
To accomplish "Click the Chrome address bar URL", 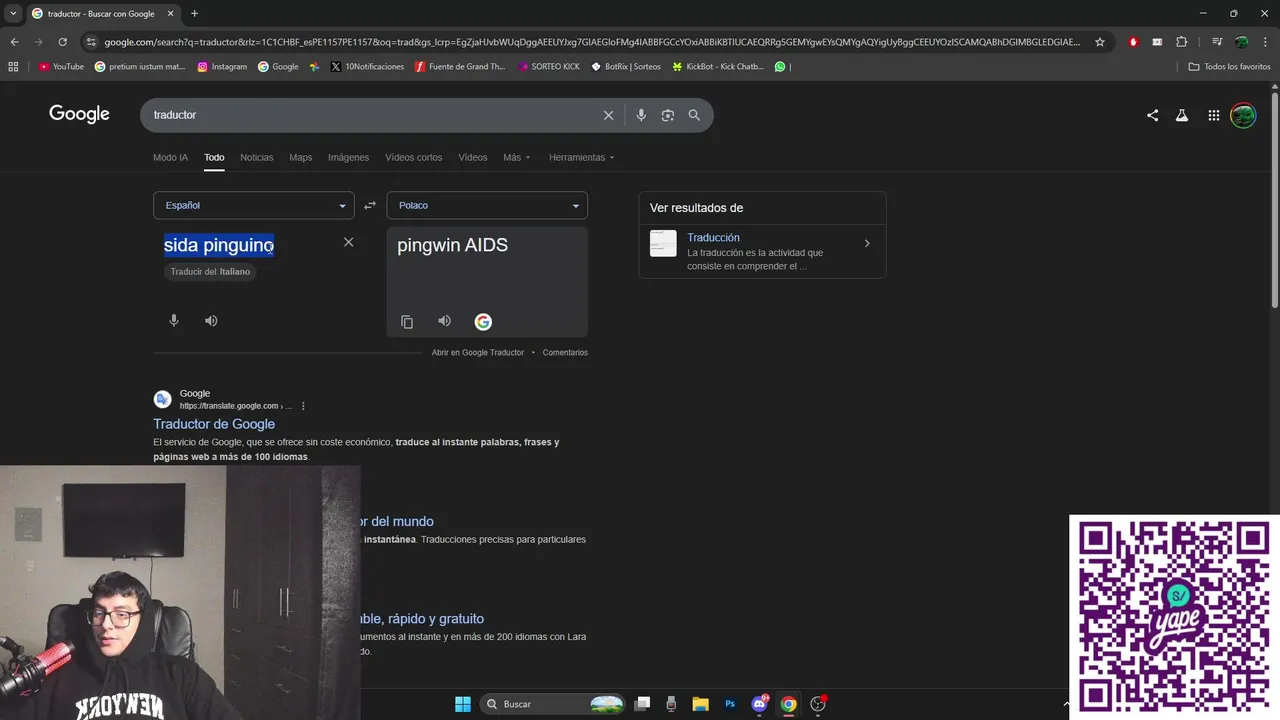I will point(592,42).
